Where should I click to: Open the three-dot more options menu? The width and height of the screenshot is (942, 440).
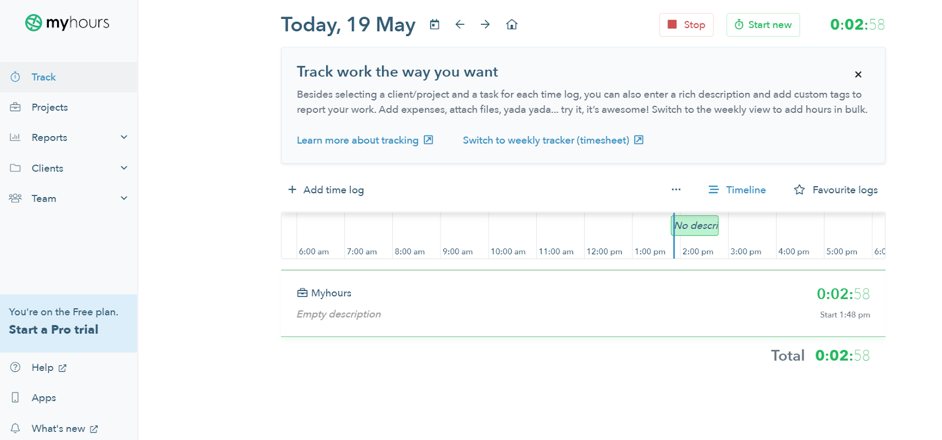[x=676, y=190]
